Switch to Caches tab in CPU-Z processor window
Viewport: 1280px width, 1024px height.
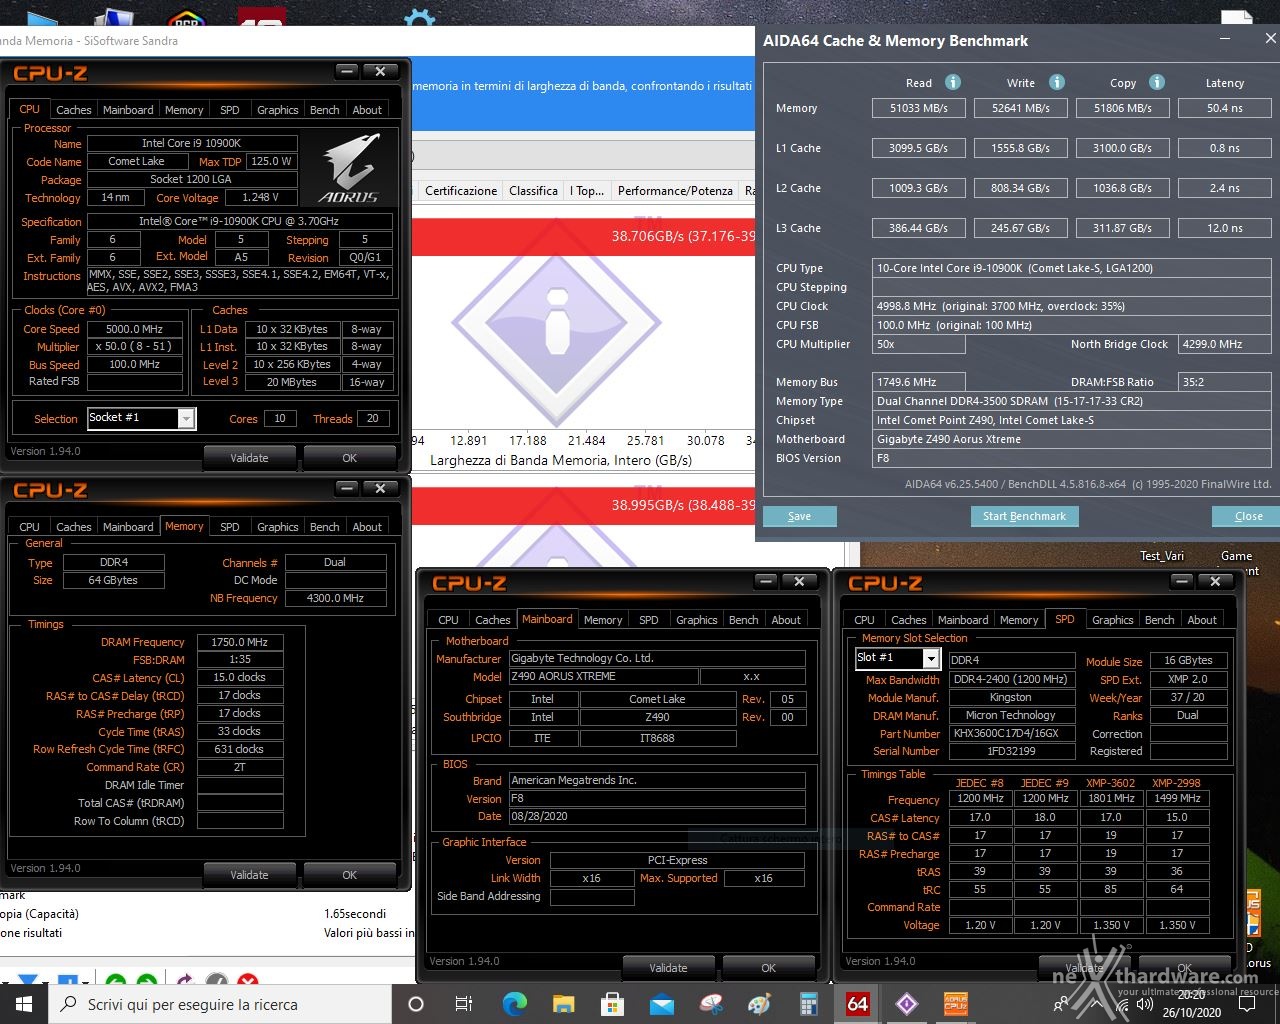[73, 110]
